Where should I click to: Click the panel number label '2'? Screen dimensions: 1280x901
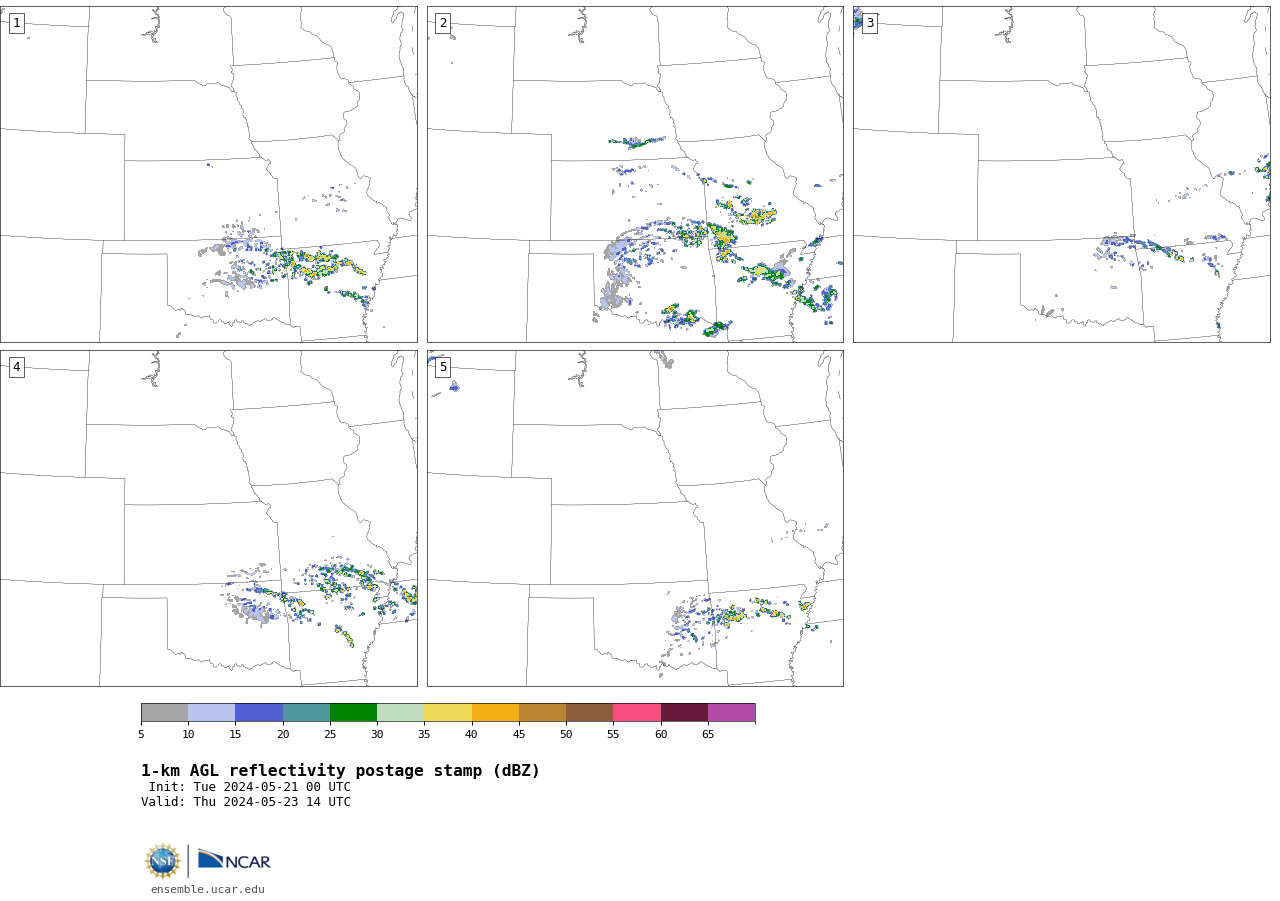[x=443, y=23]
